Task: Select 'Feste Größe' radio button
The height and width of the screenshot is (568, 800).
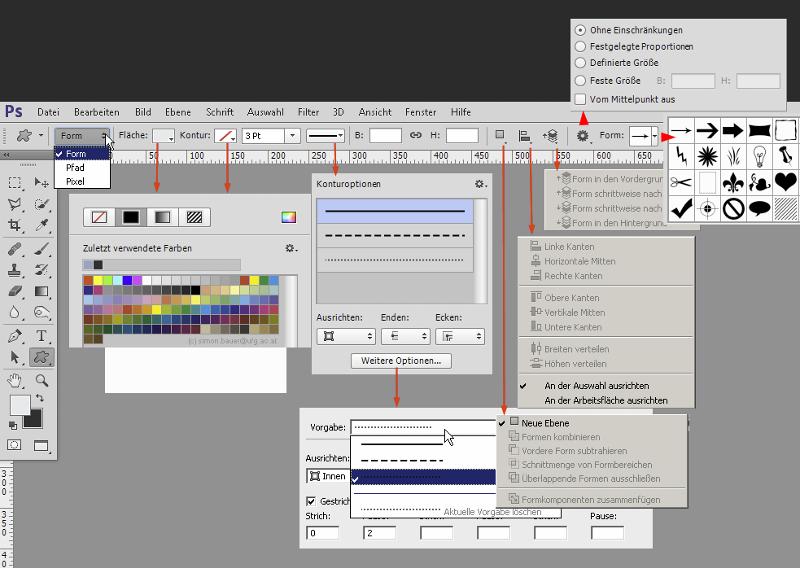Action: (581, 81)
